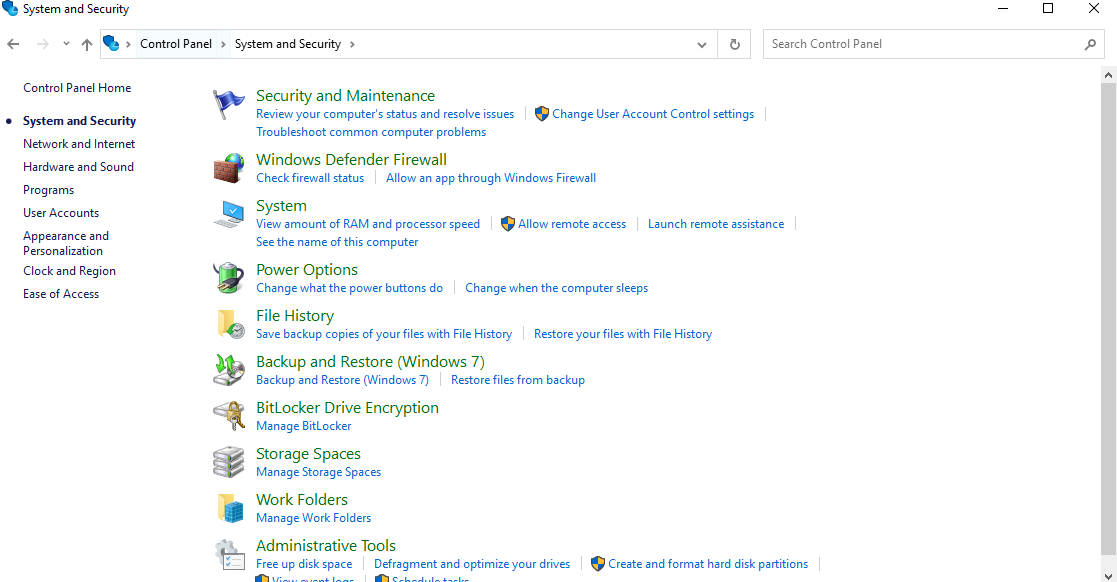Click the System computer monitor icon
This screenshot has height=582, width=1117.
229,214
